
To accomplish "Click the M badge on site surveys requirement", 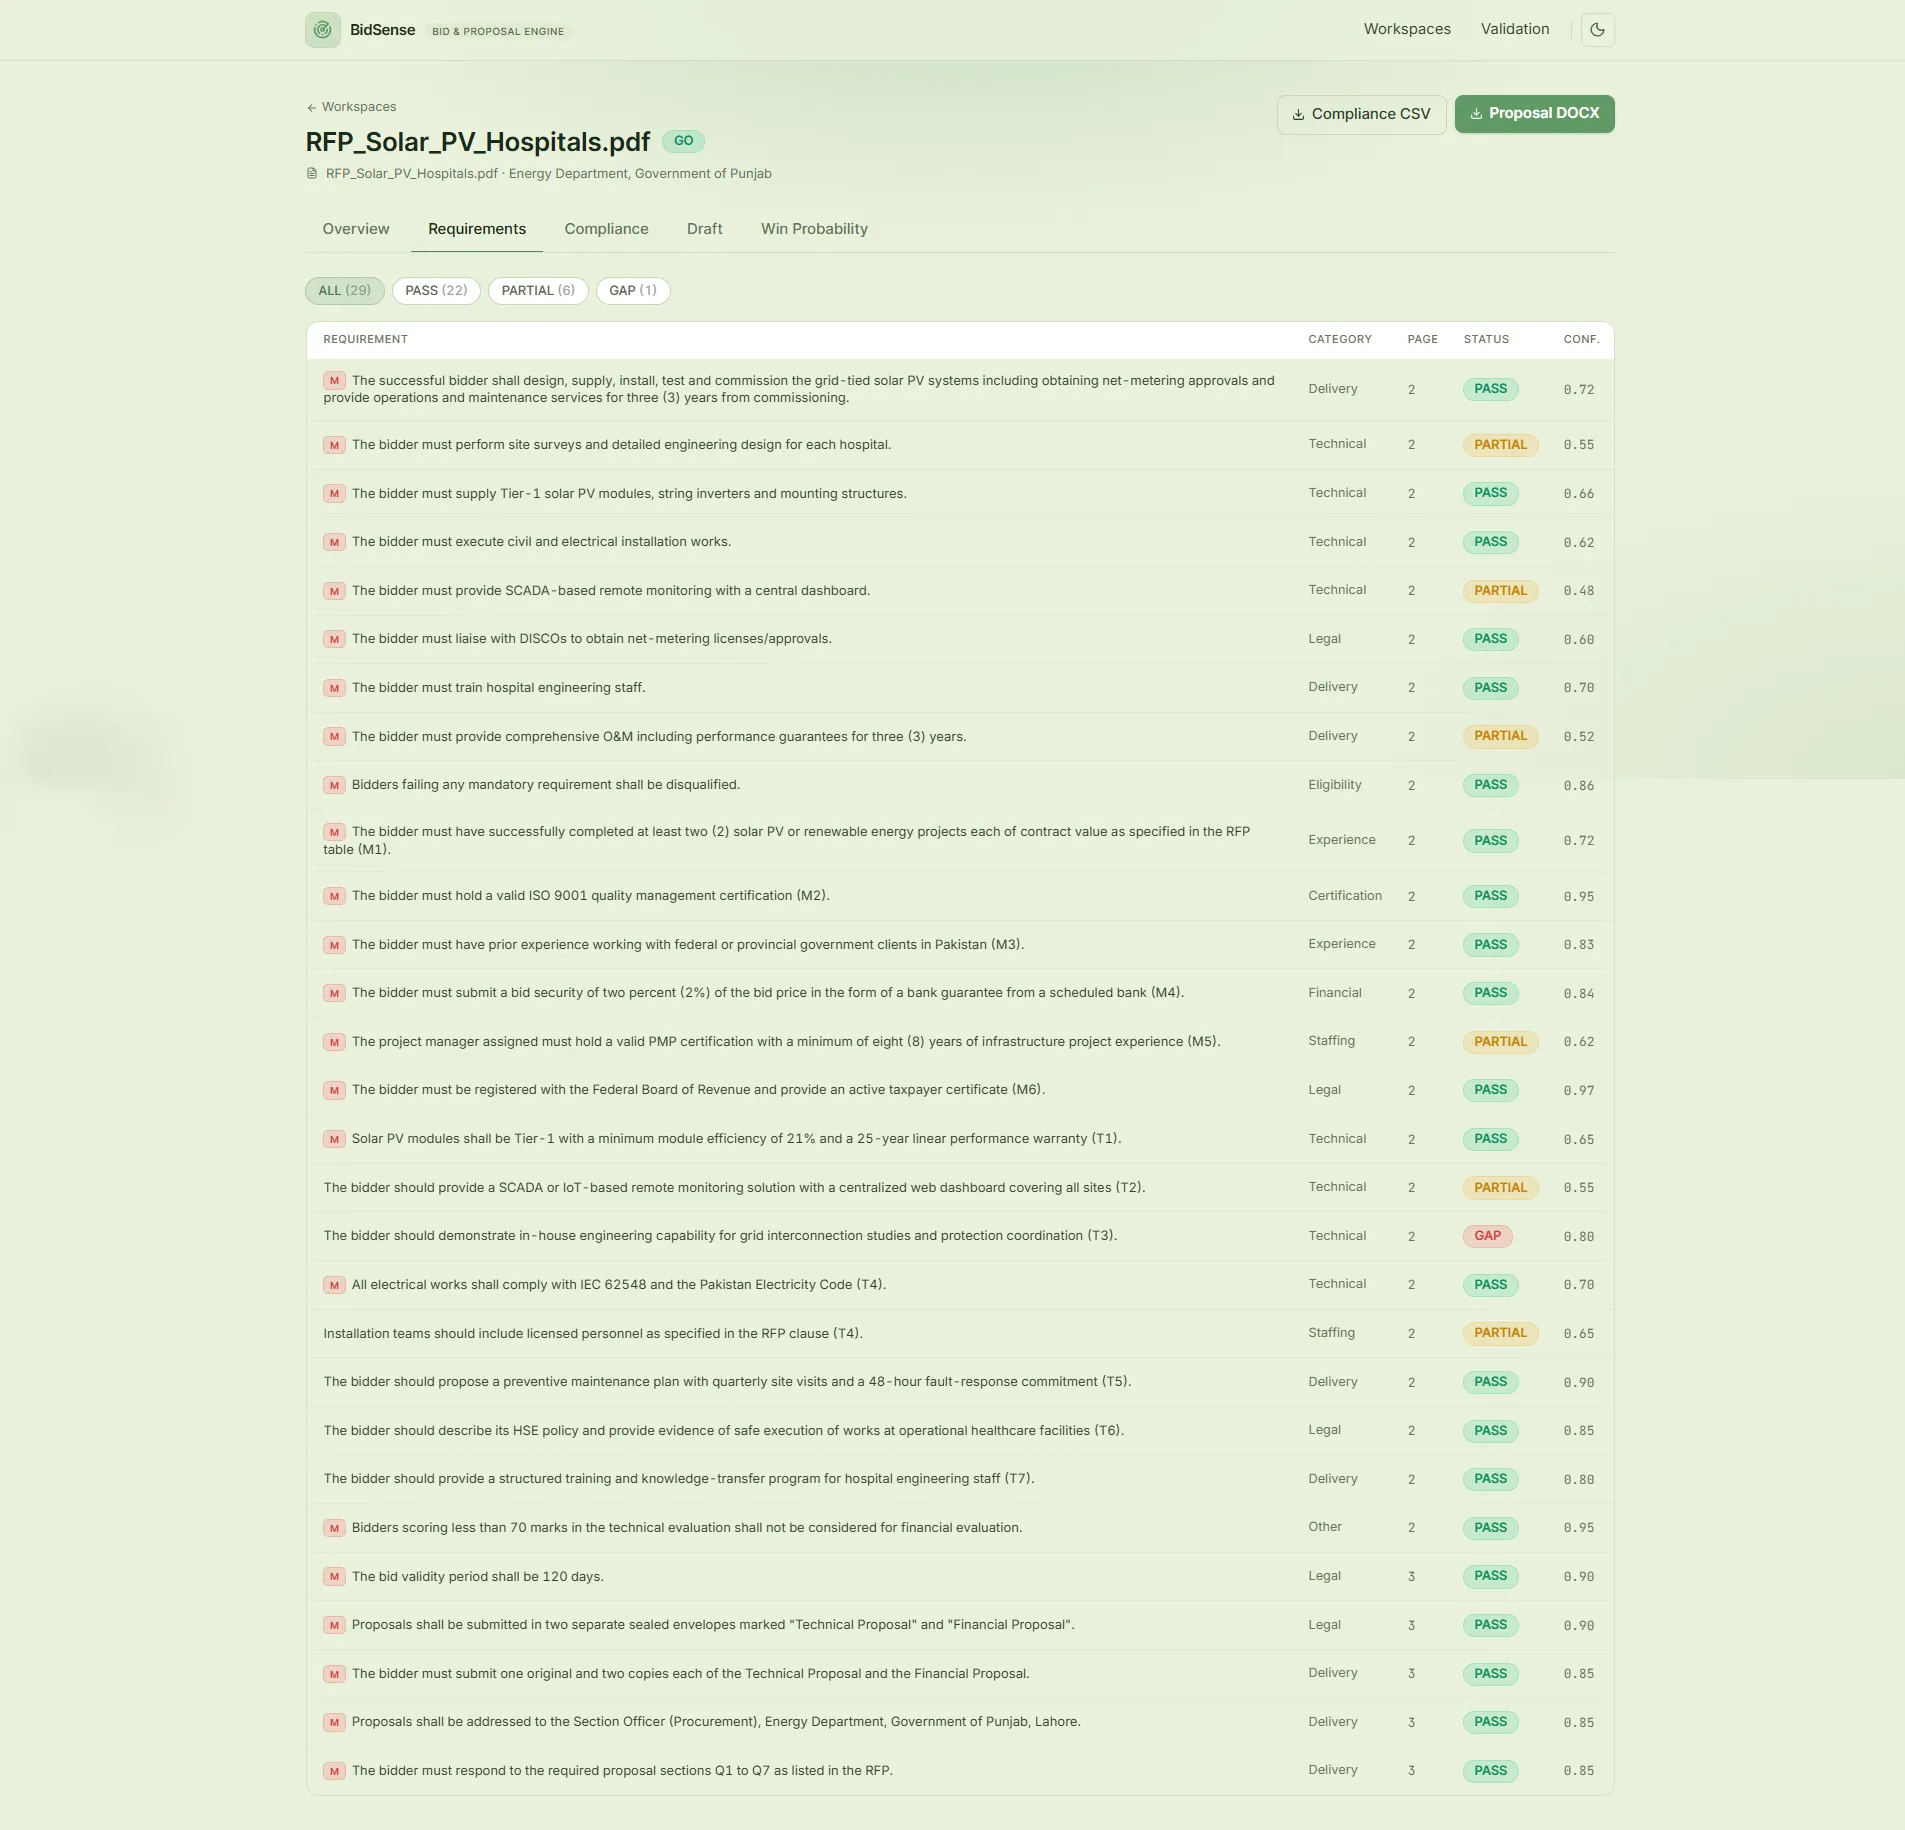I will click(334, 445).
